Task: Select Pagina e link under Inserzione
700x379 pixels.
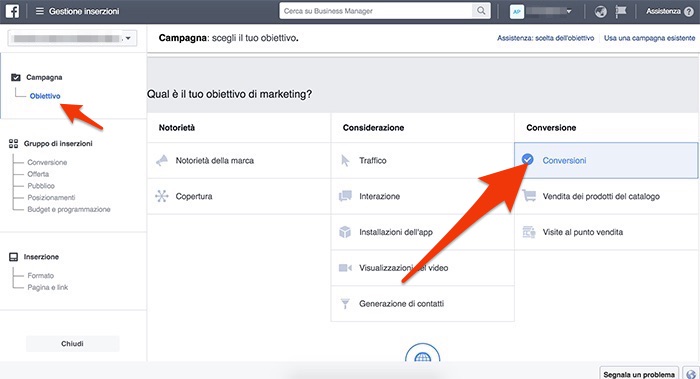Action: tap(48, 287)
